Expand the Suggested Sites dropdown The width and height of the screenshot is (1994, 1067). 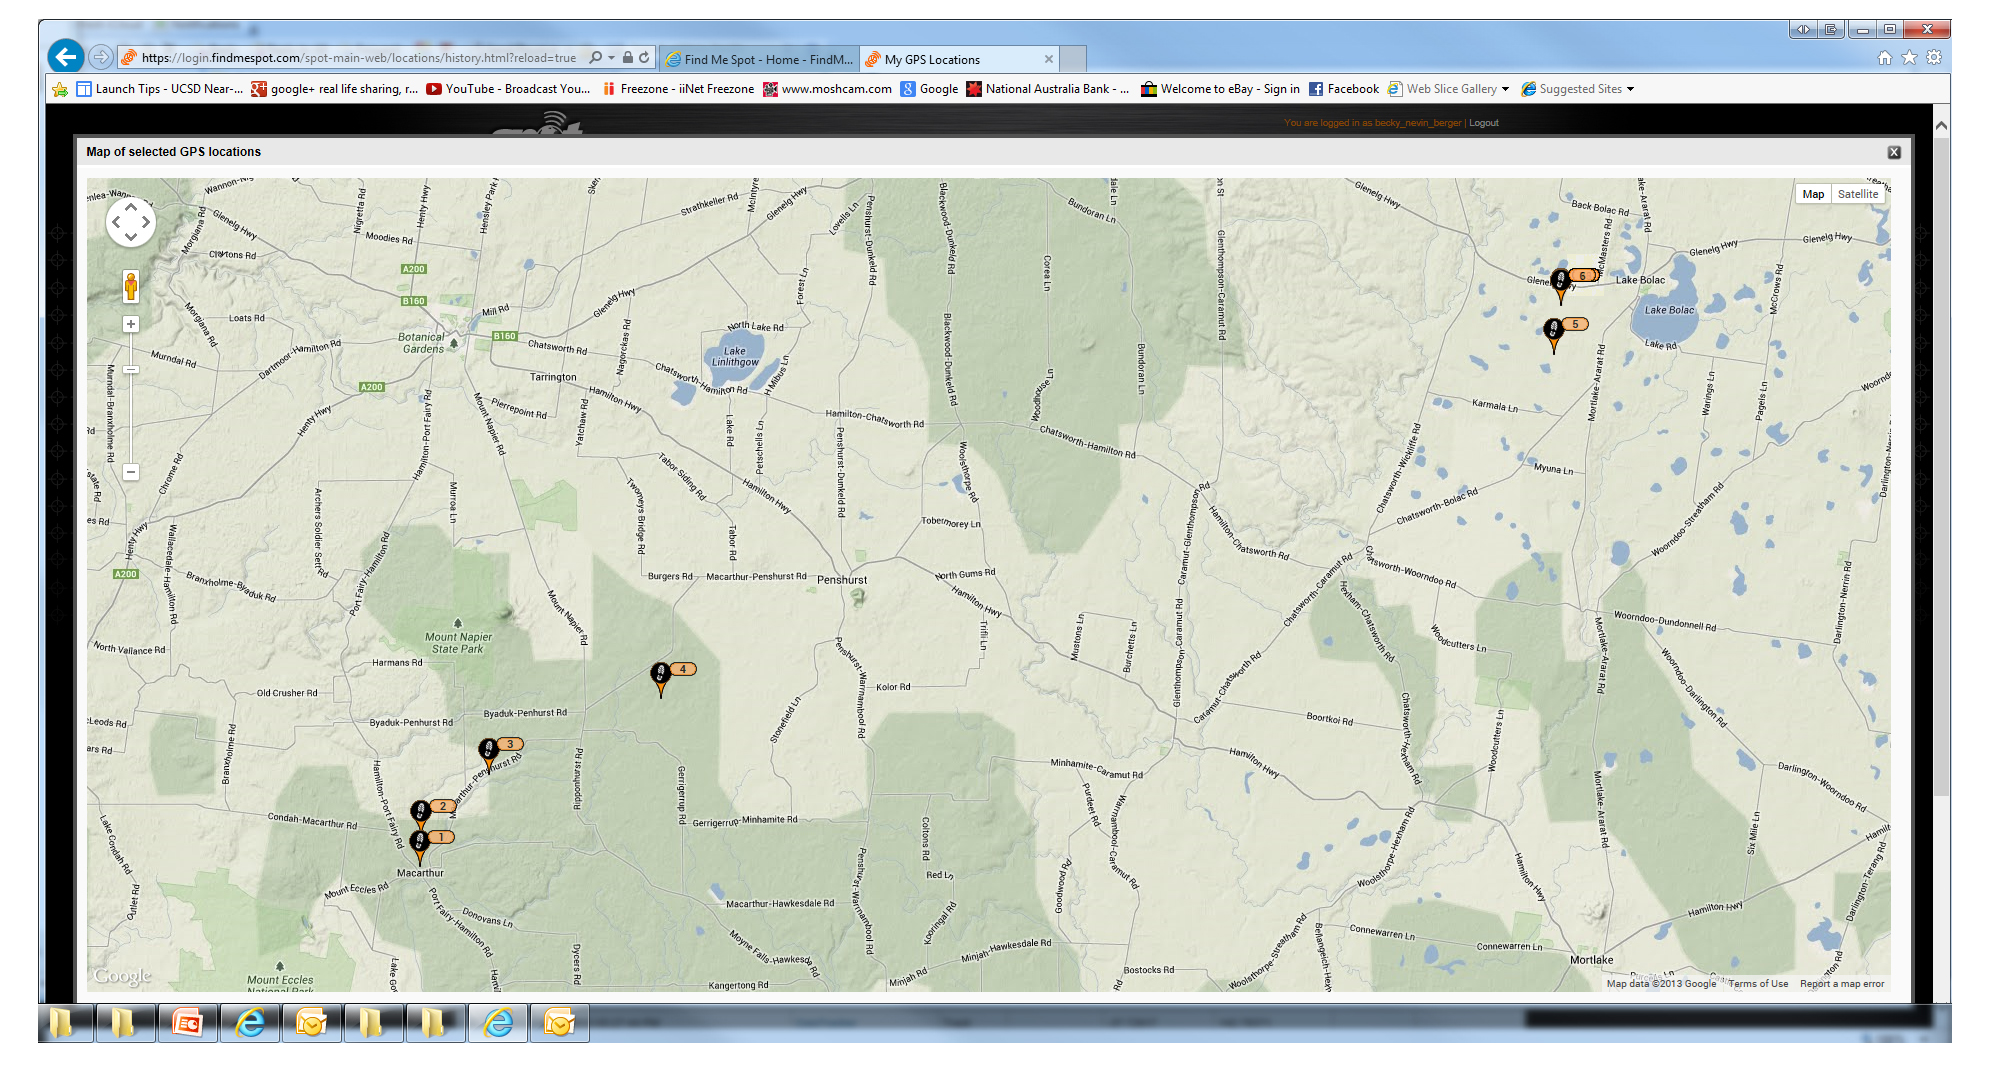pos(1630,89)
